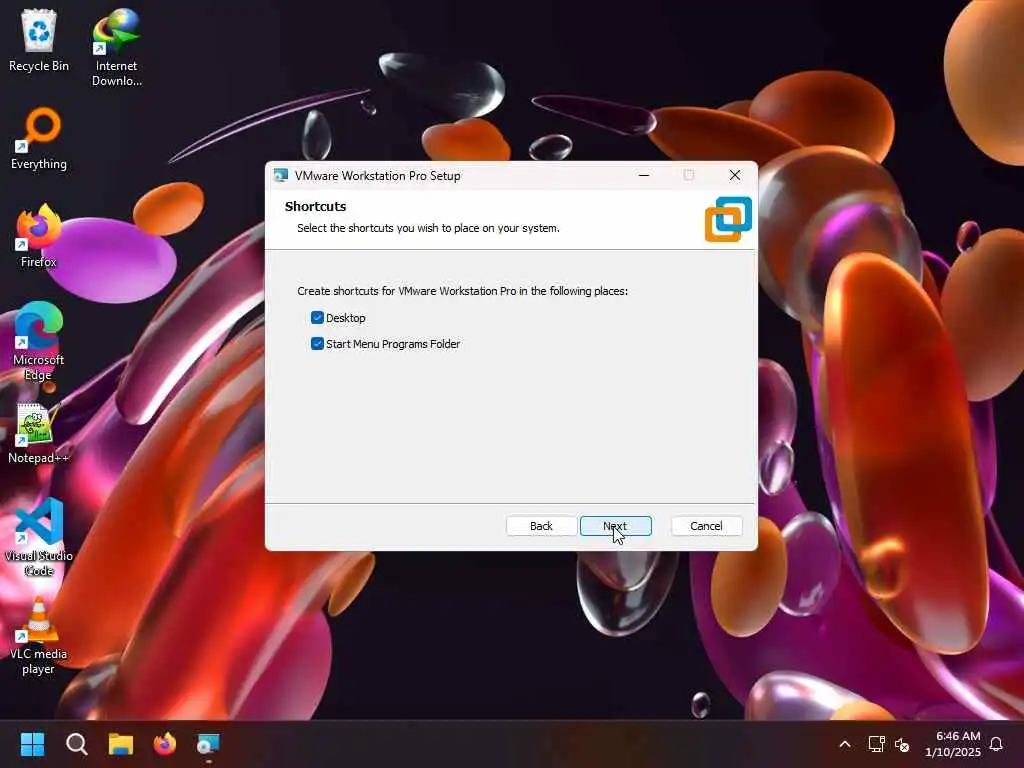The image size is (1024, 768).
Task: Open the clock and date flyout
Action: click(953, 744)
